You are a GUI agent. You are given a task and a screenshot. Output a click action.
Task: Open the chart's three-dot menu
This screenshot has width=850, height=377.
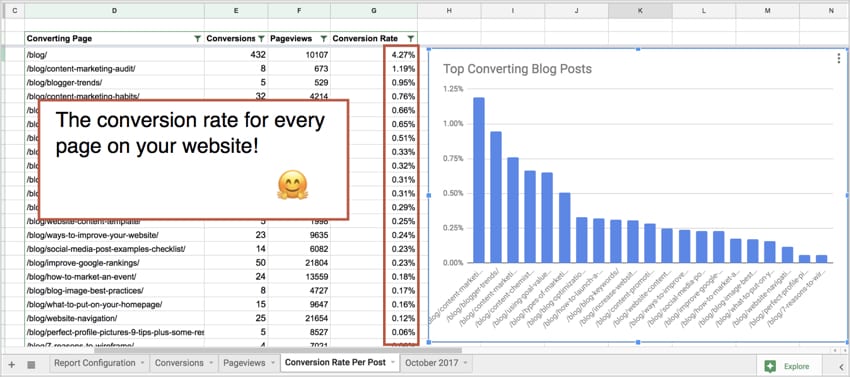click(x=839, y=58)
